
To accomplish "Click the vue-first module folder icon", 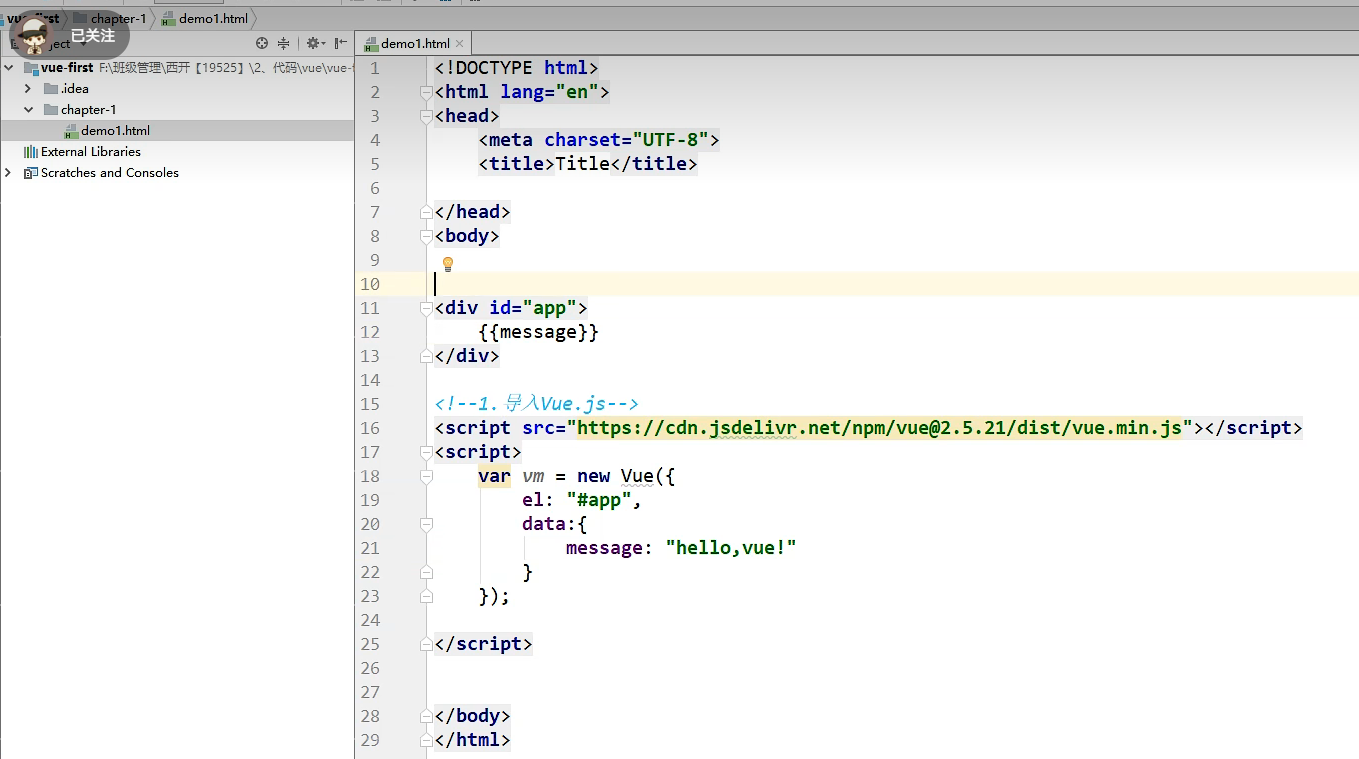I will pyautogui.click(x=31, y=68).
